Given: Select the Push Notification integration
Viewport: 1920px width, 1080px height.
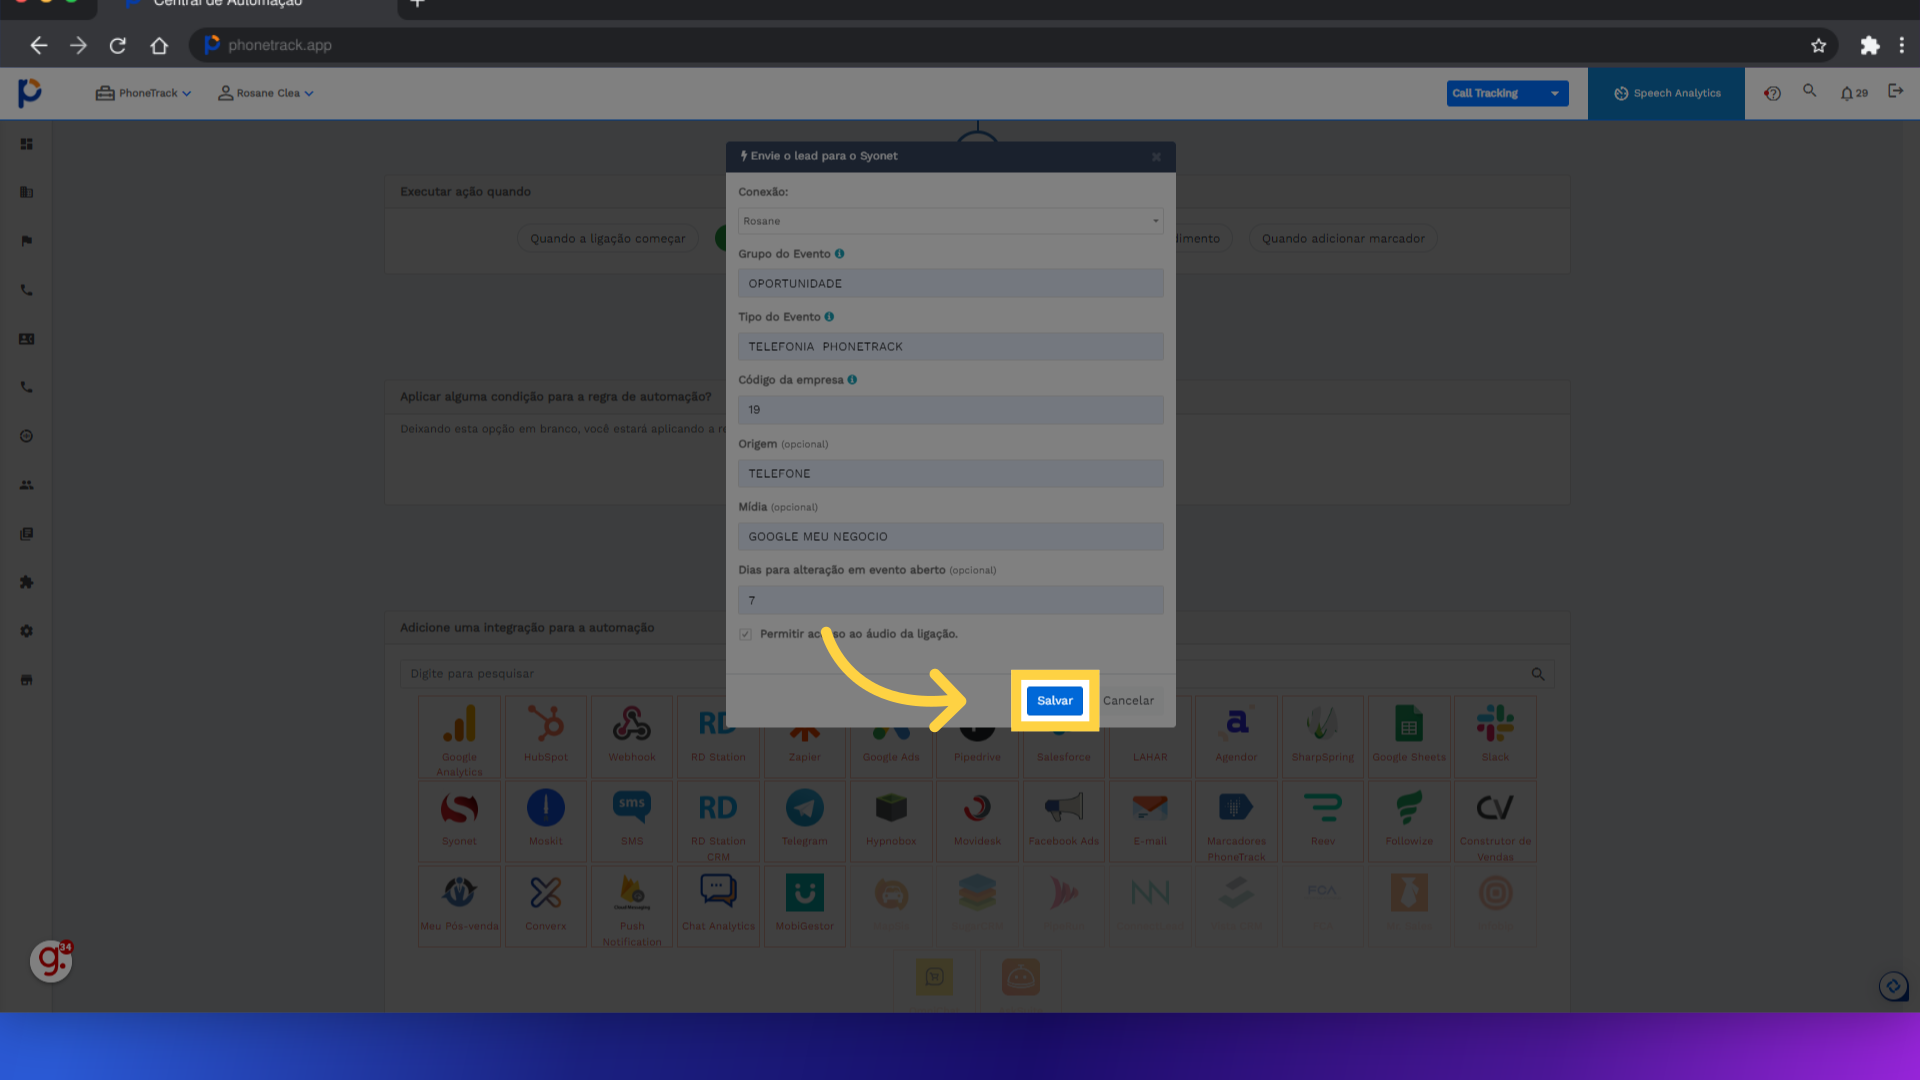Looking at the screenshot, I should click(x=632, y=906).
